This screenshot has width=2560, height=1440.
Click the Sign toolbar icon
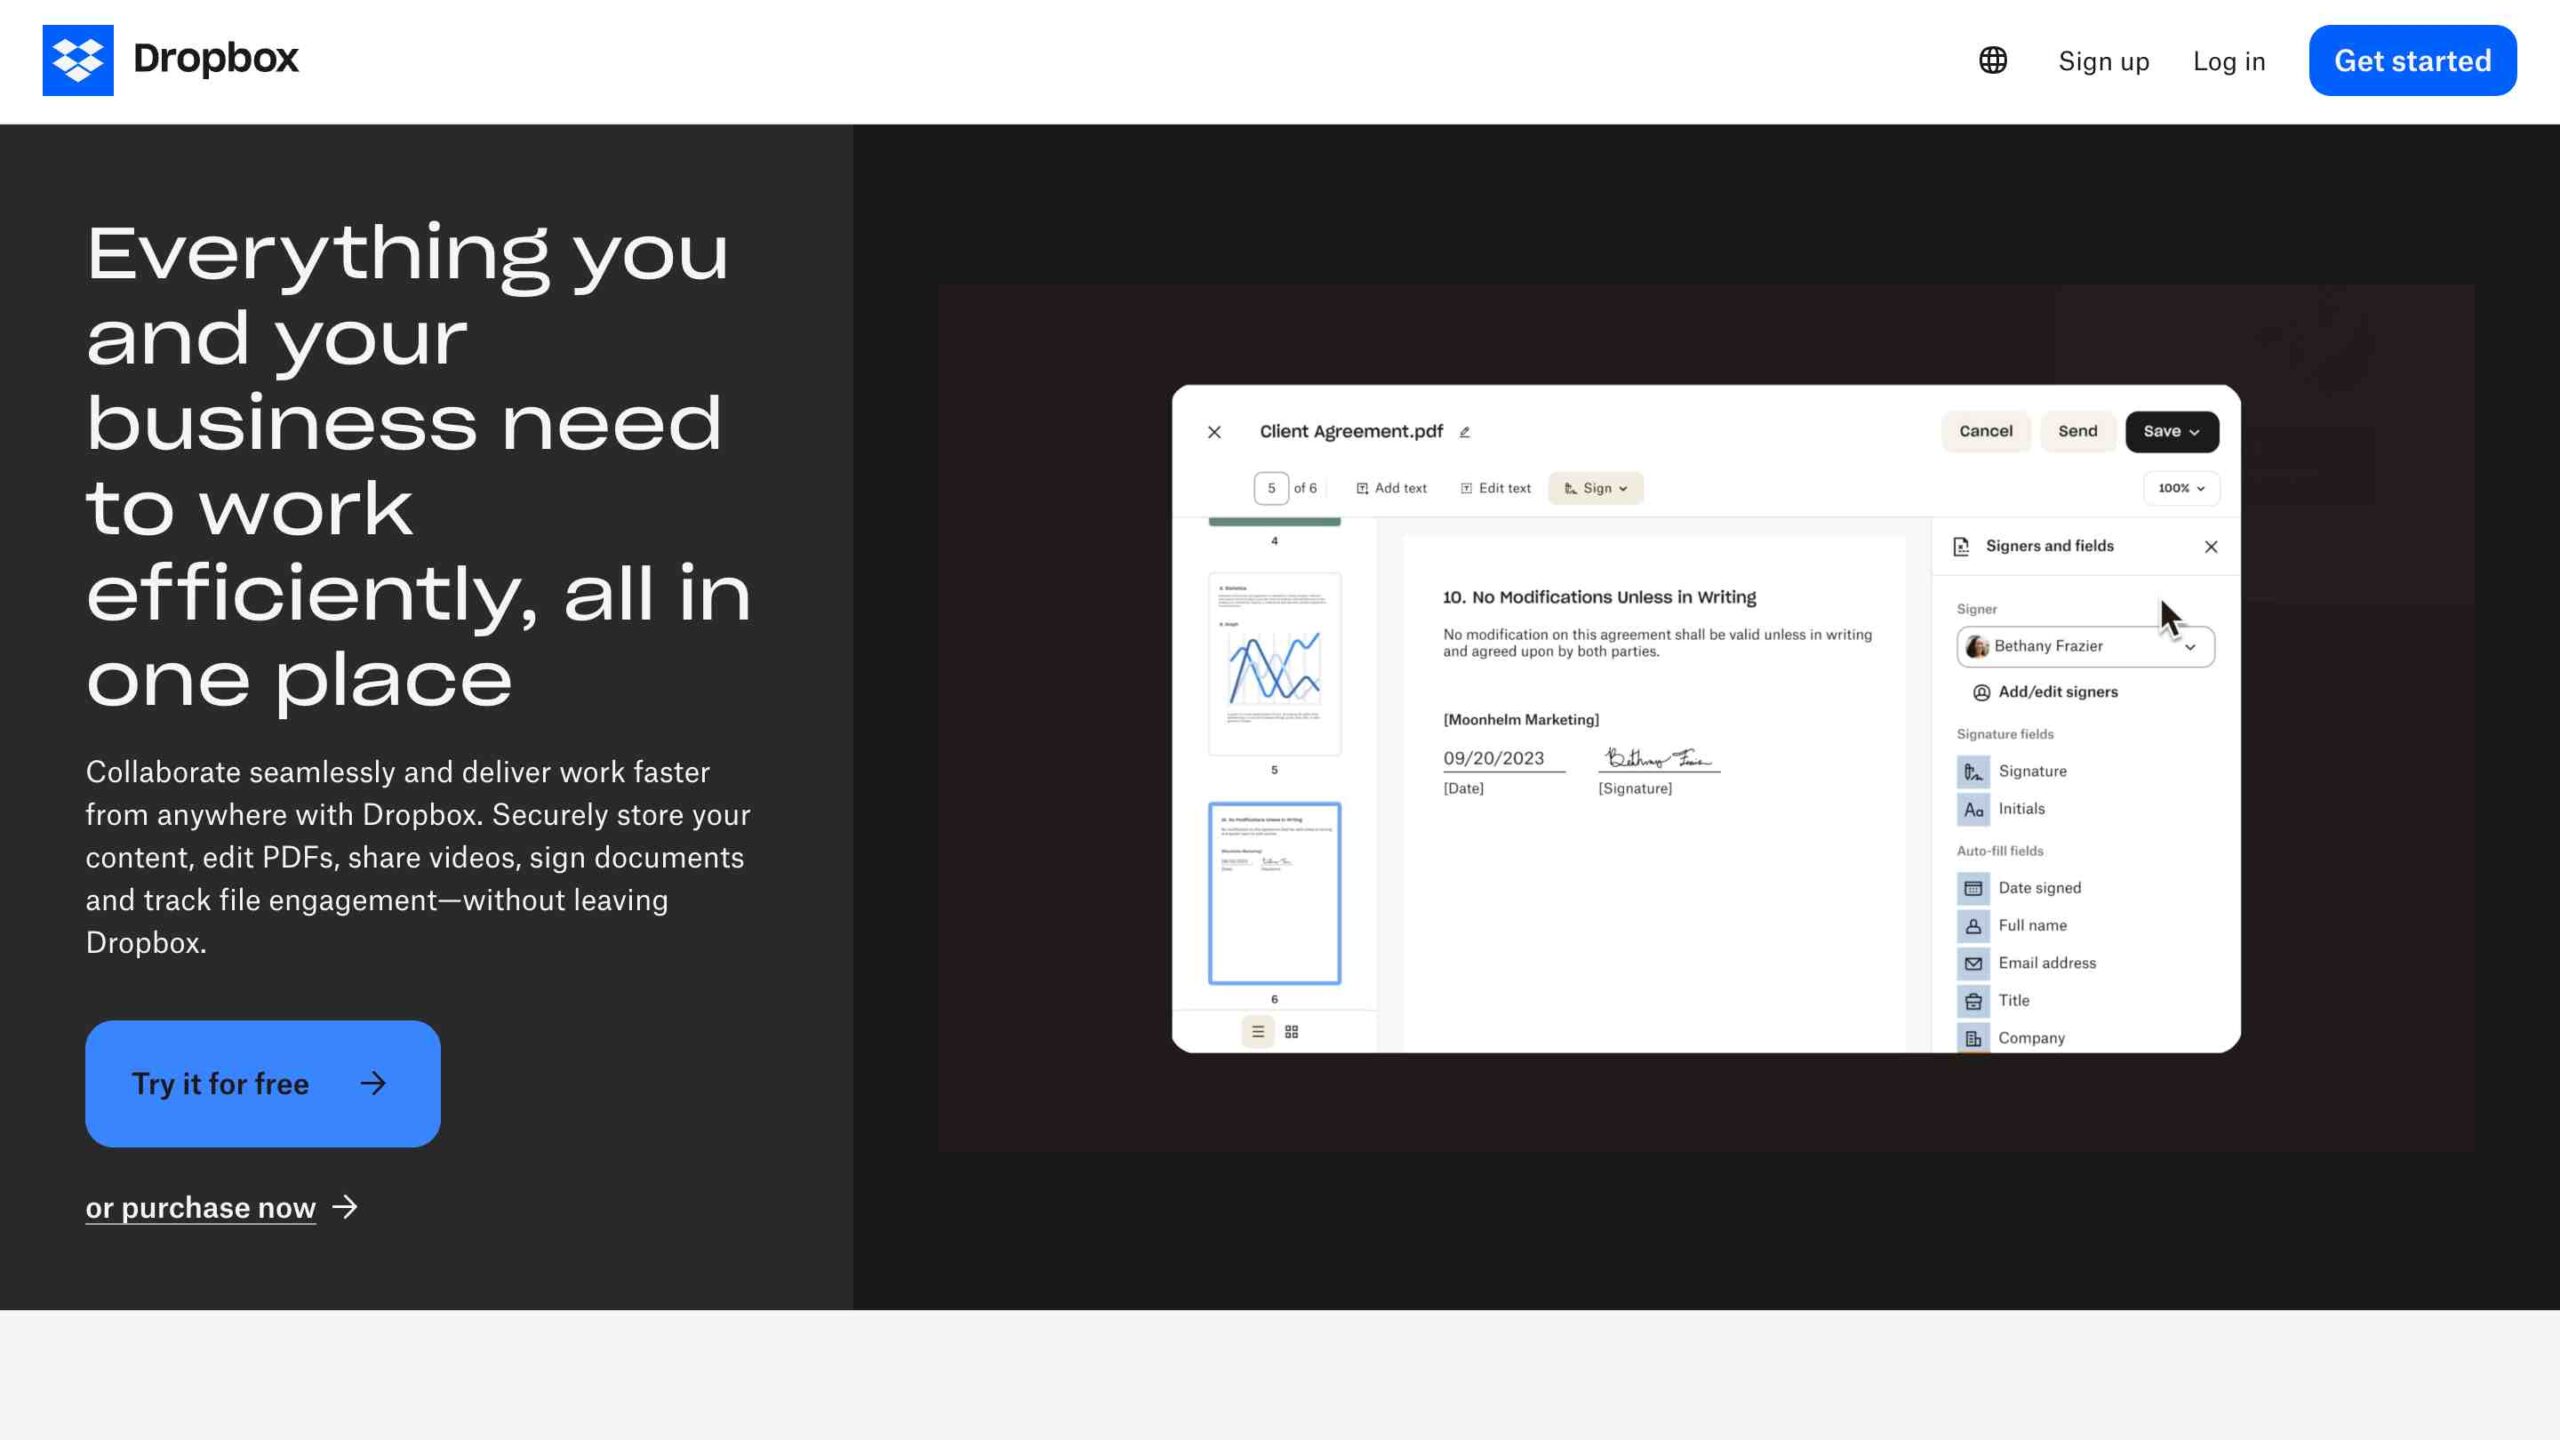pos(1593,487)
